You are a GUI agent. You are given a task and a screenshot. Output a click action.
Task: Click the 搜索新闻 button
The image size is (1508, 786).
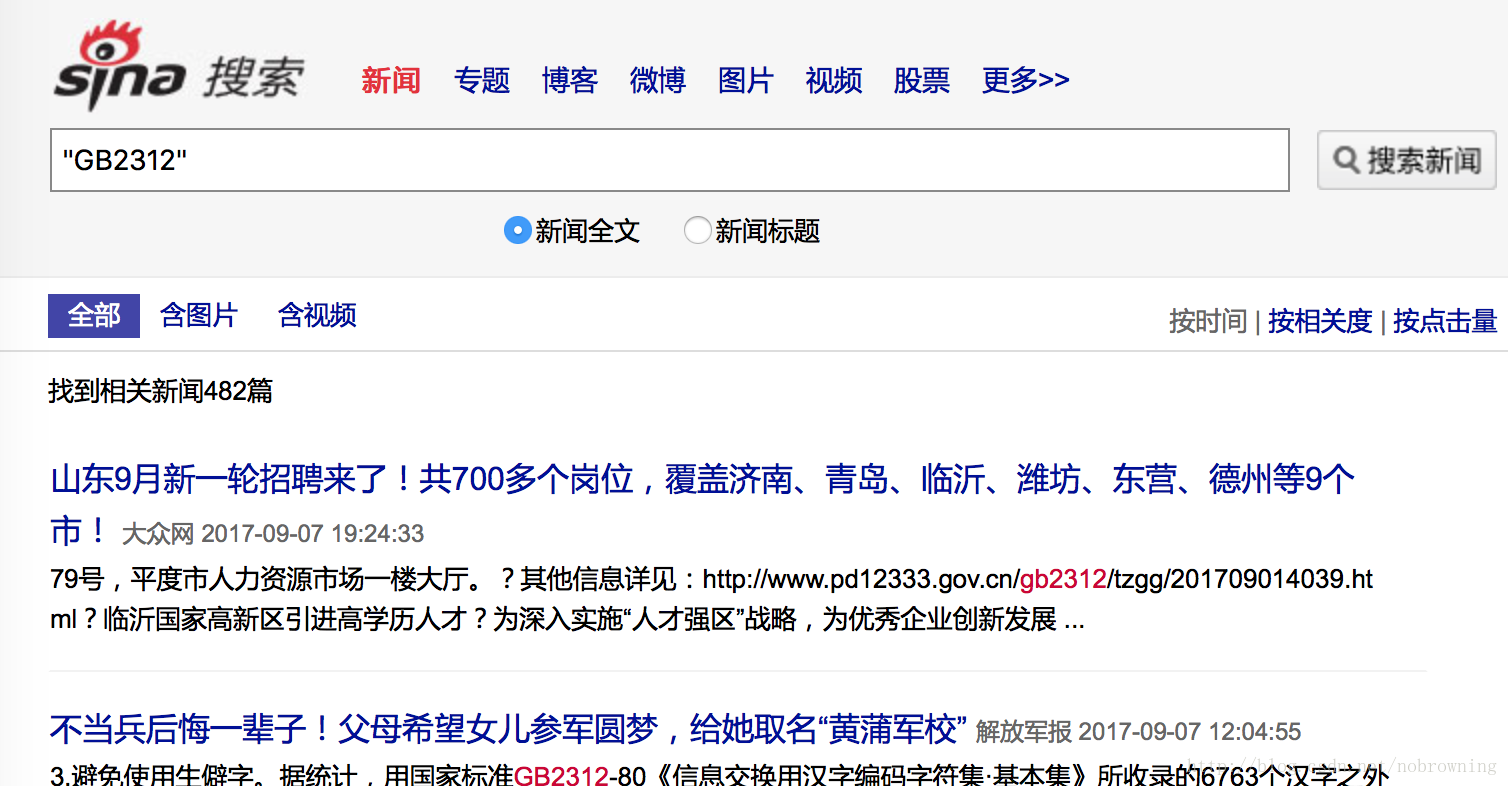point(1407,160)
